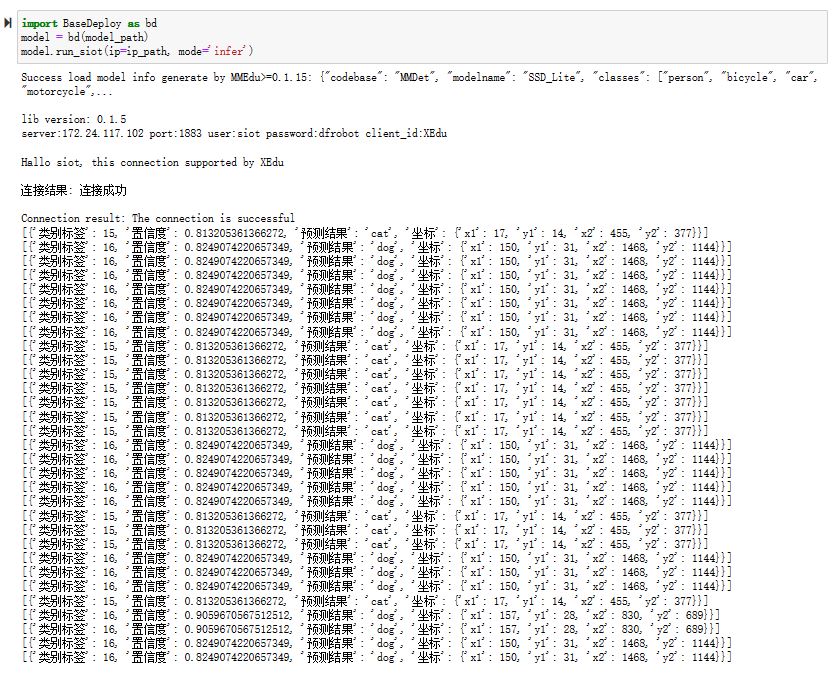Select the 'Success load model info' output line
The image size is (835, 673).
[419, 77]
